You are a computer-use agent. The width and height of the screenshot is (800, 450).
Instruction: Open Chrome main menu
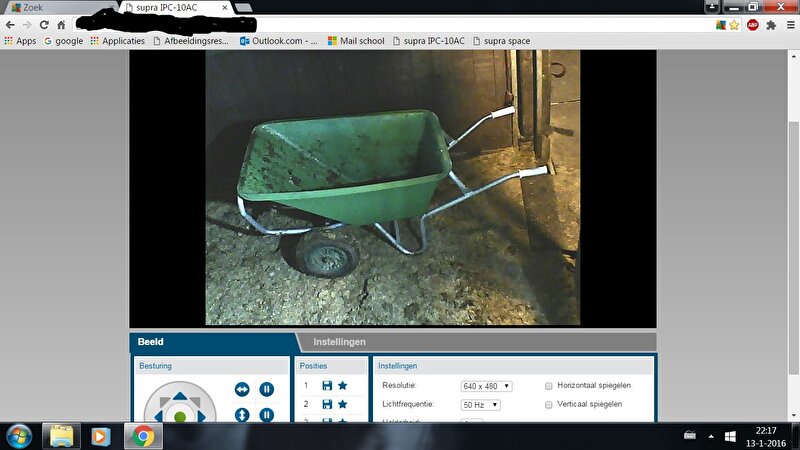(790, 25)
